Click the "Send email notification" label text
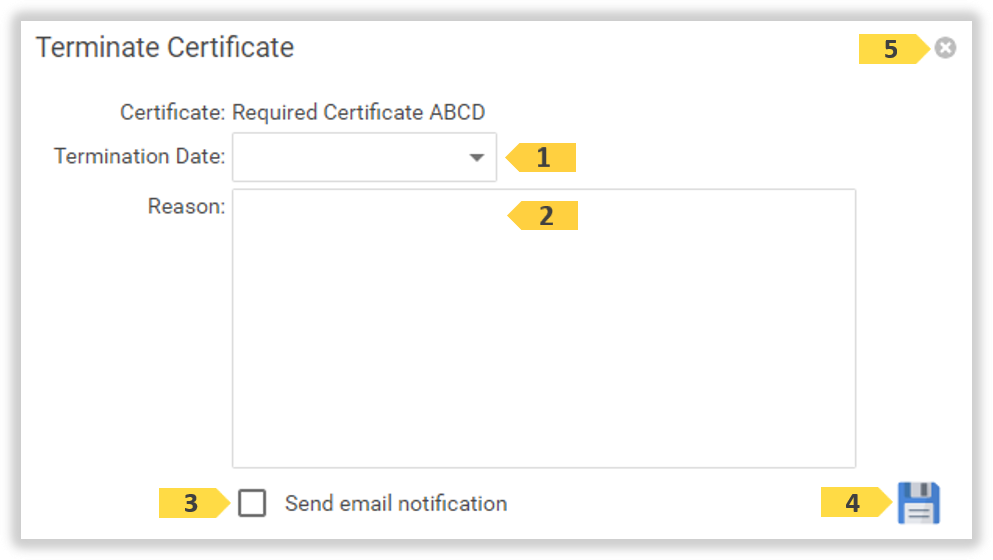Viewport: 993px width, 560px height. click(395, 504)
